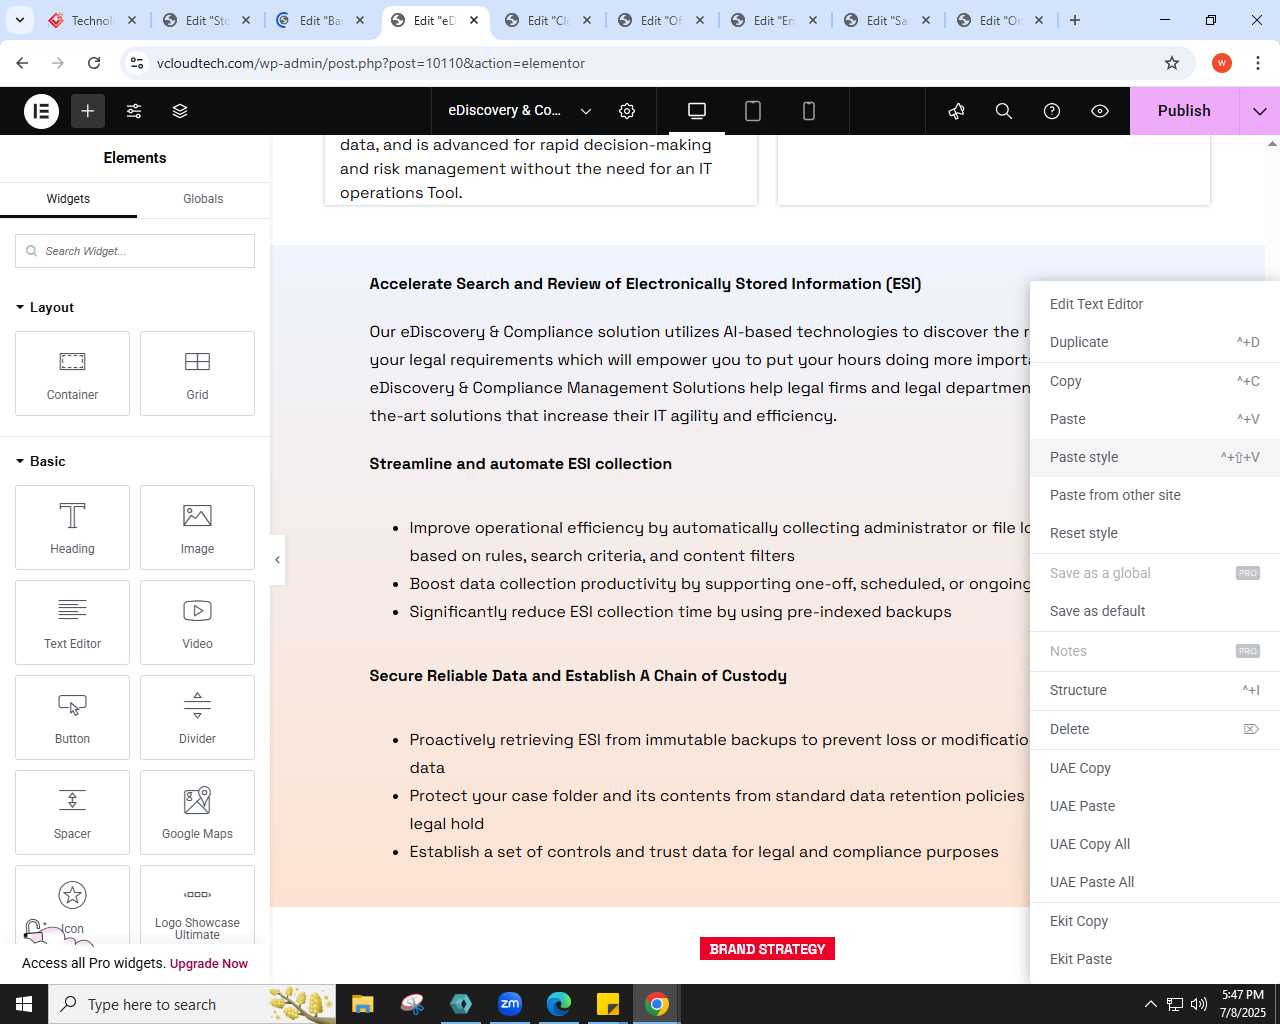This screenshot has width=1280, height=1024.
Task: Switch to desktop responsive view
Action: click(697, 111)
